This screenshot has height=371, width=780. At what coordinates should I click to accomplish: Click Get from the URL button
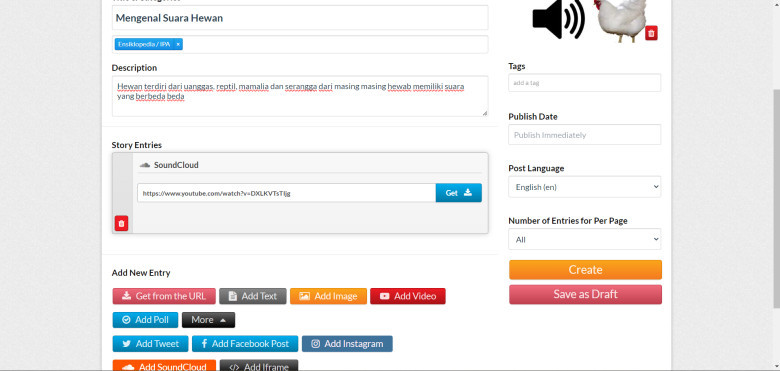(x=164, y=296)
